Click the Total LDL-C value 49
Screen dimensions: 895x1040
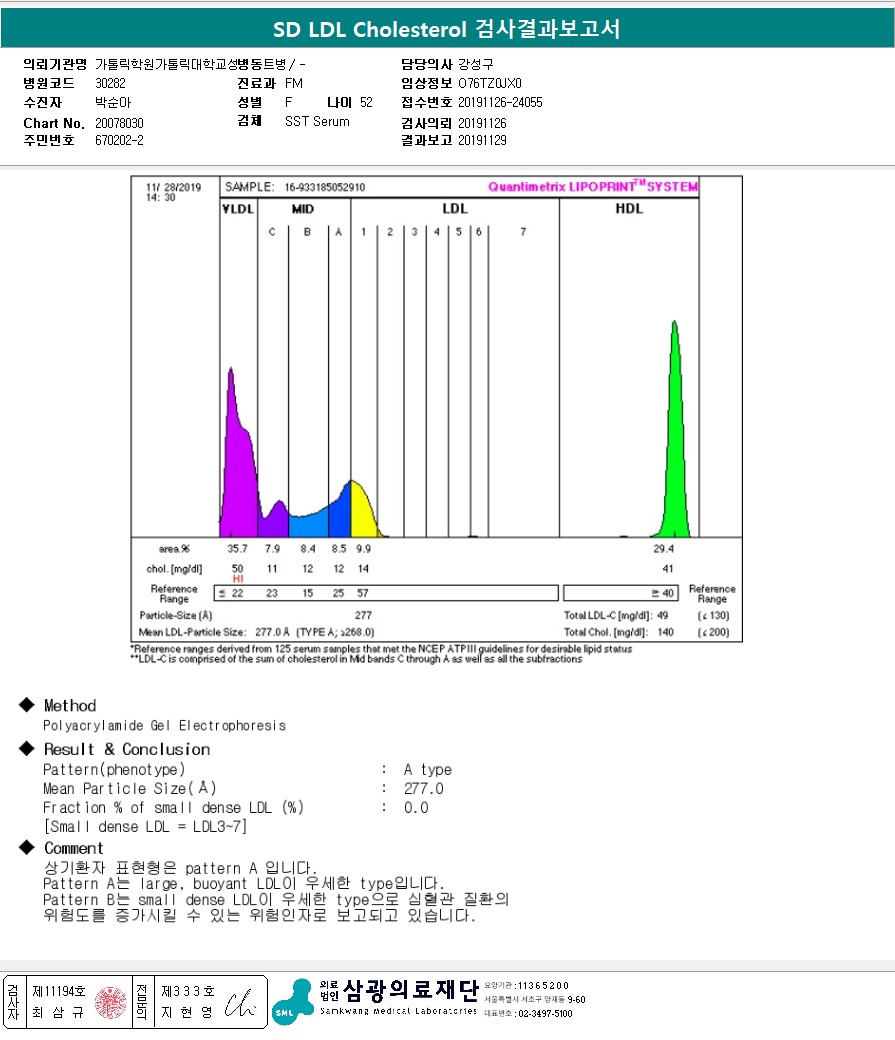[x=662, y=616]
